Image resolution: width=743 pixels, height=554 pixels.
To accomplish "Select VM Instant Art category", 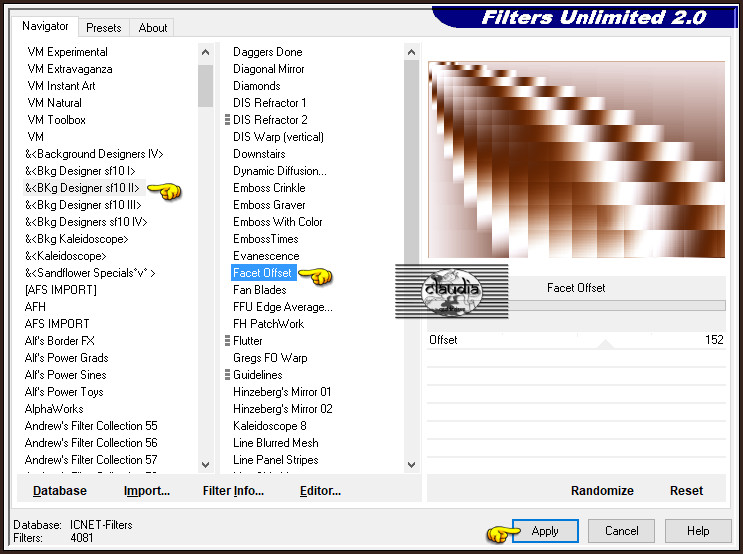I will click(61, 86).
